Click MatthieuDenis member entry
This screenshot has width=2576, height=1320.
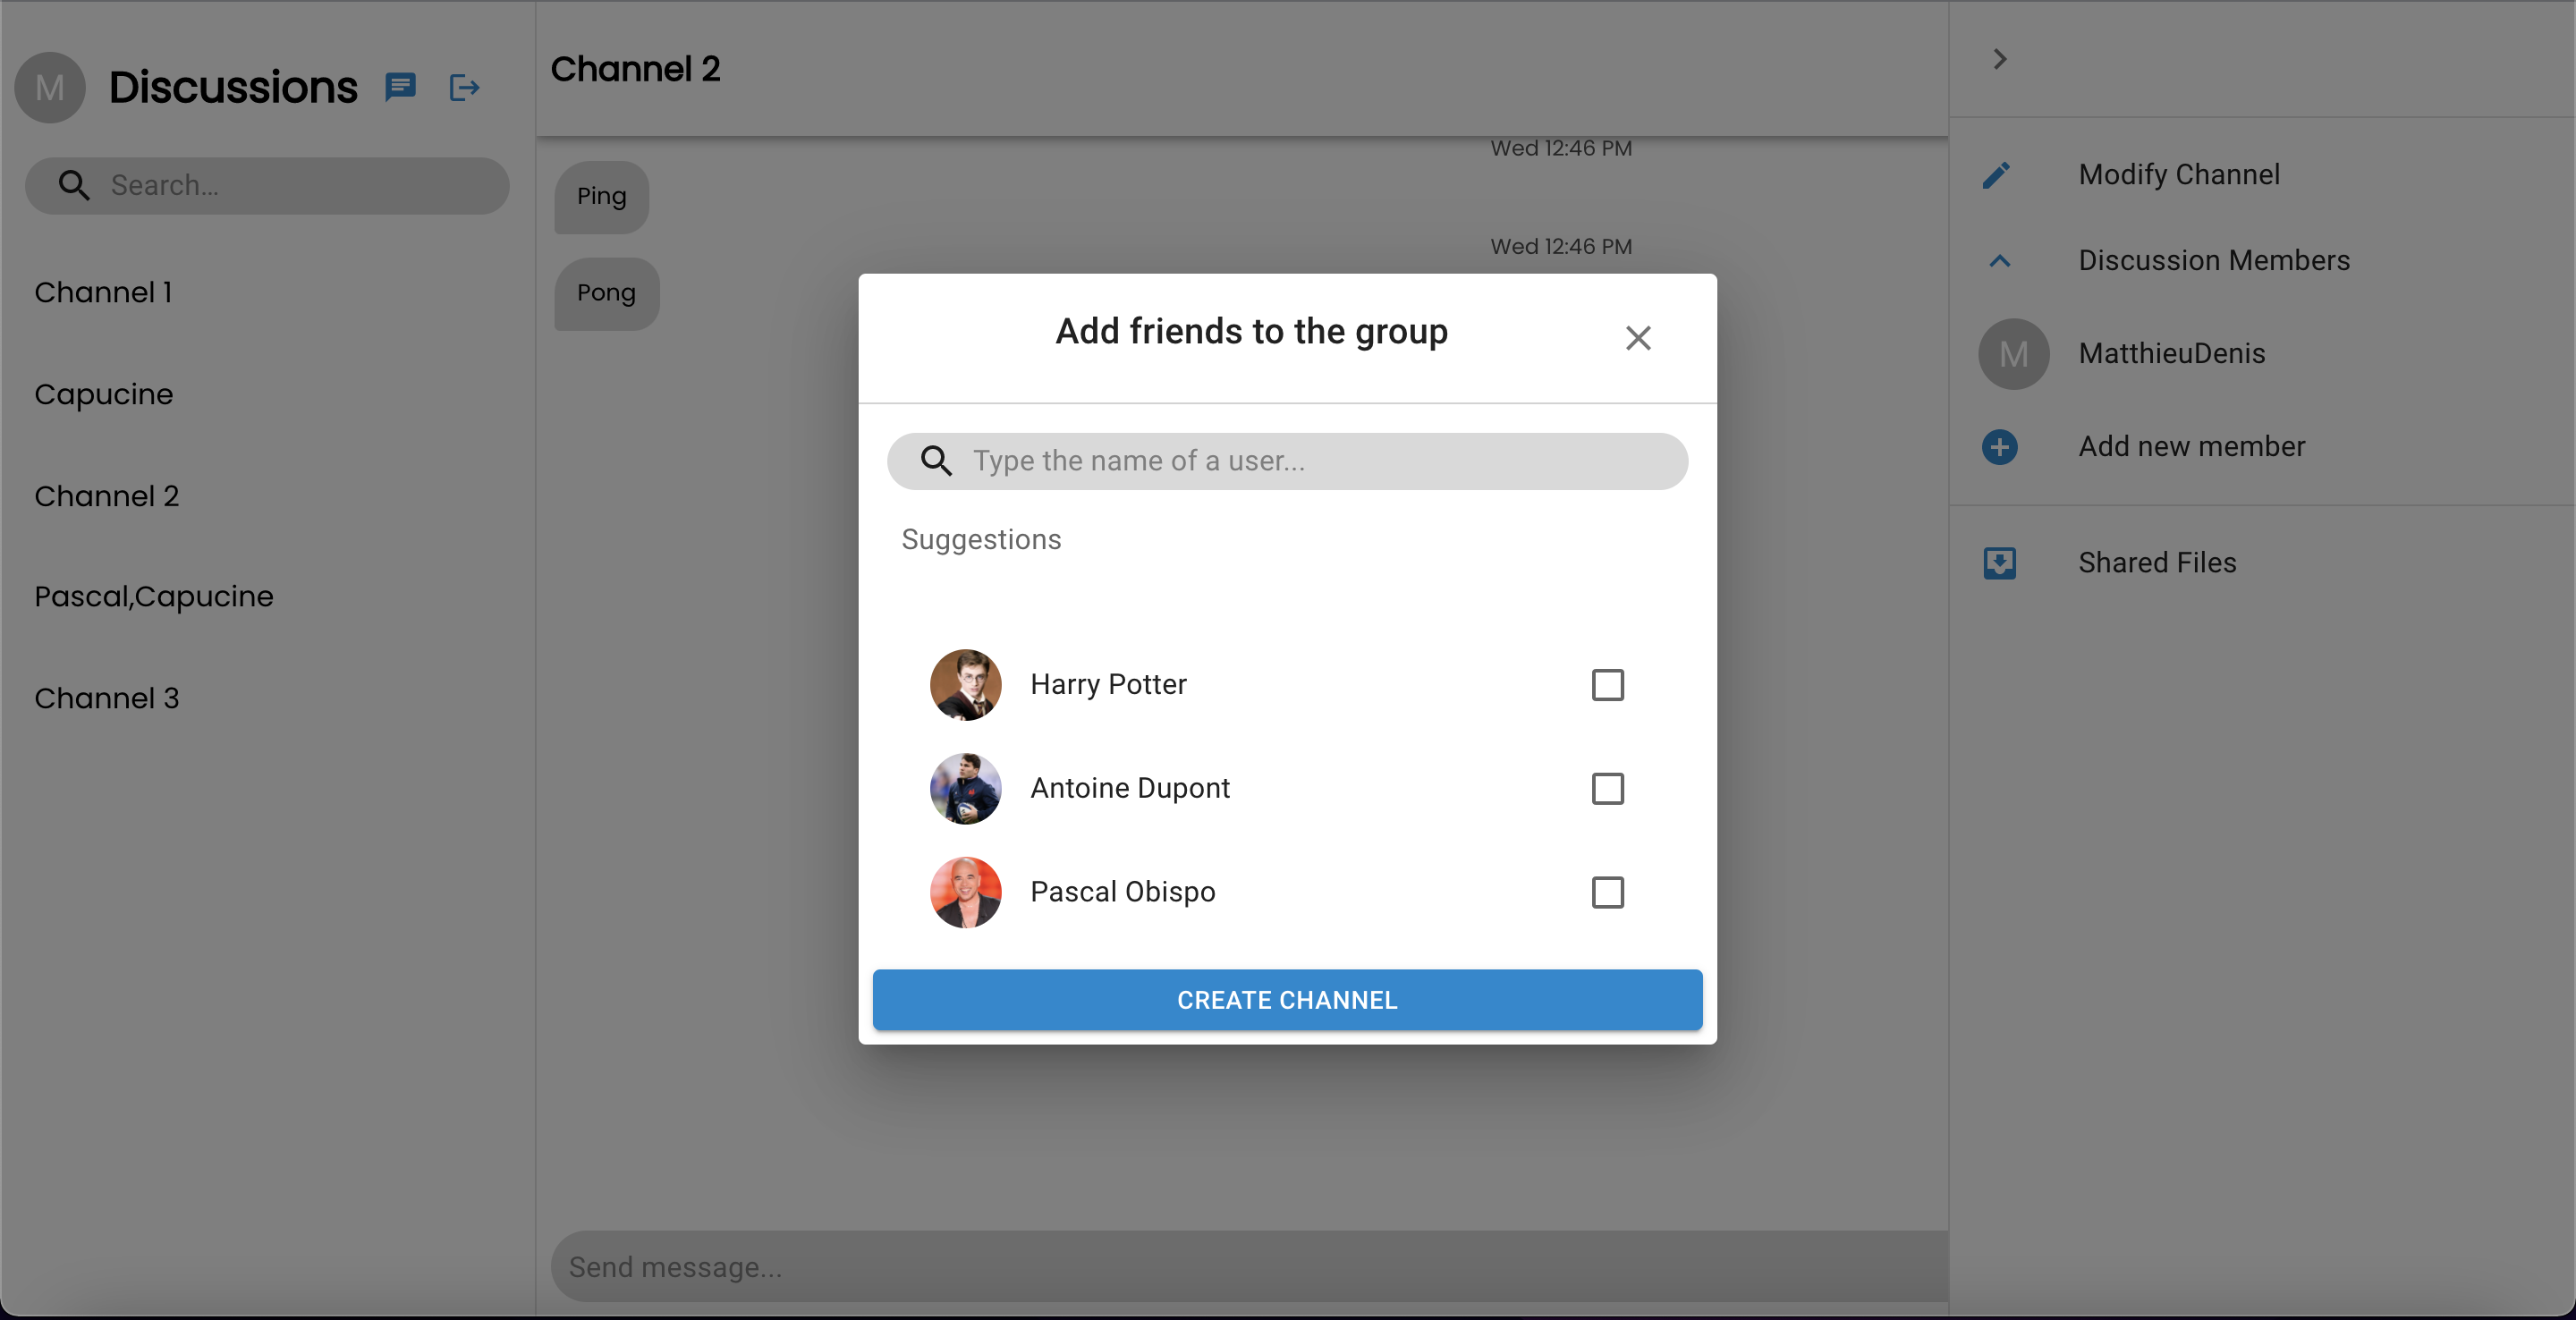[x=2171, y=354]
